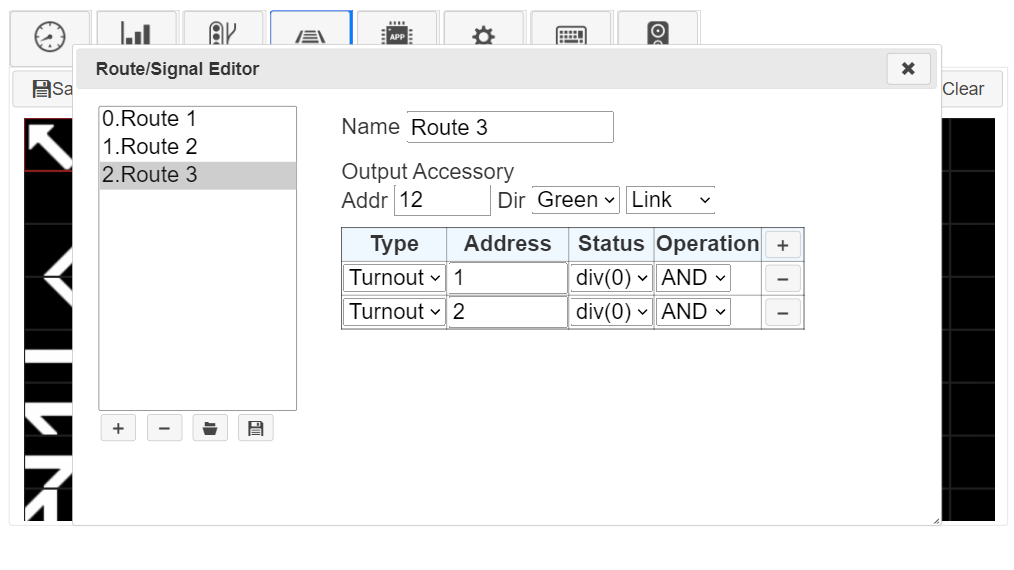The height and width of the screenshot is (570, 1014).
Task: Open routes file with folder icon
Action: click(x=210, y=428)
